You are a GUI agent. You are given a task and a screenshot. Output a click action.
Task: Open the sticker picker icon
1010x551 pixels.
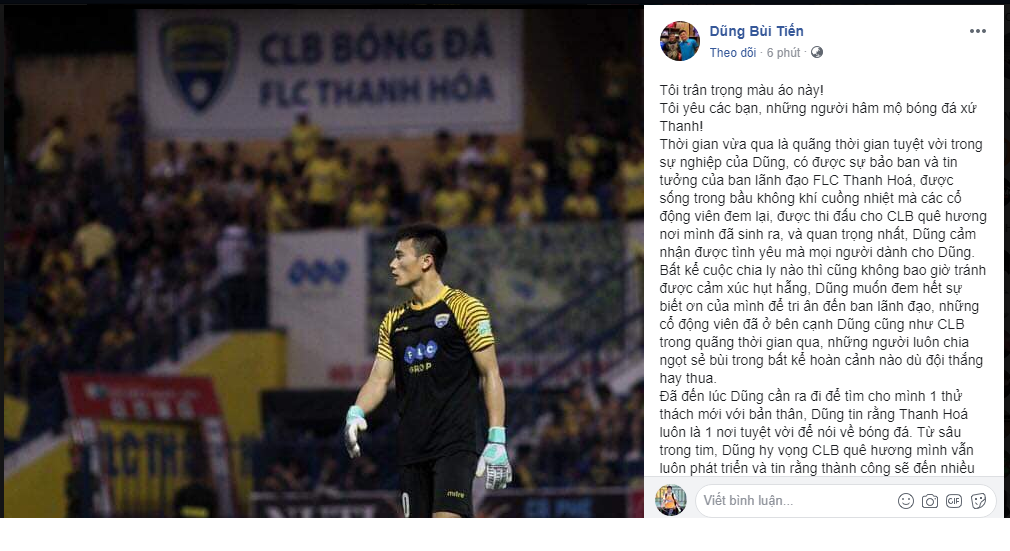point(978,501)
